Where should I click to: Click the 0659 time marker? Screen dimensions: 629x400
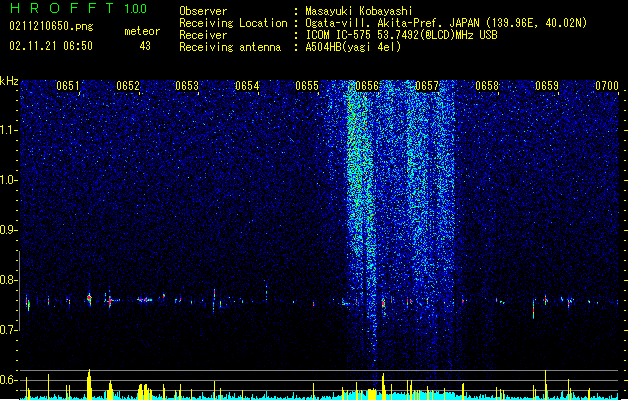point(547,86)
